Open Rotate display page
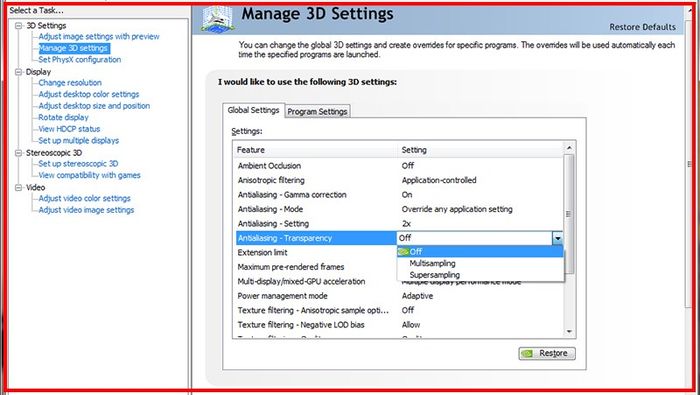This screenshot has width=700, height=395. tap(63, 118)
